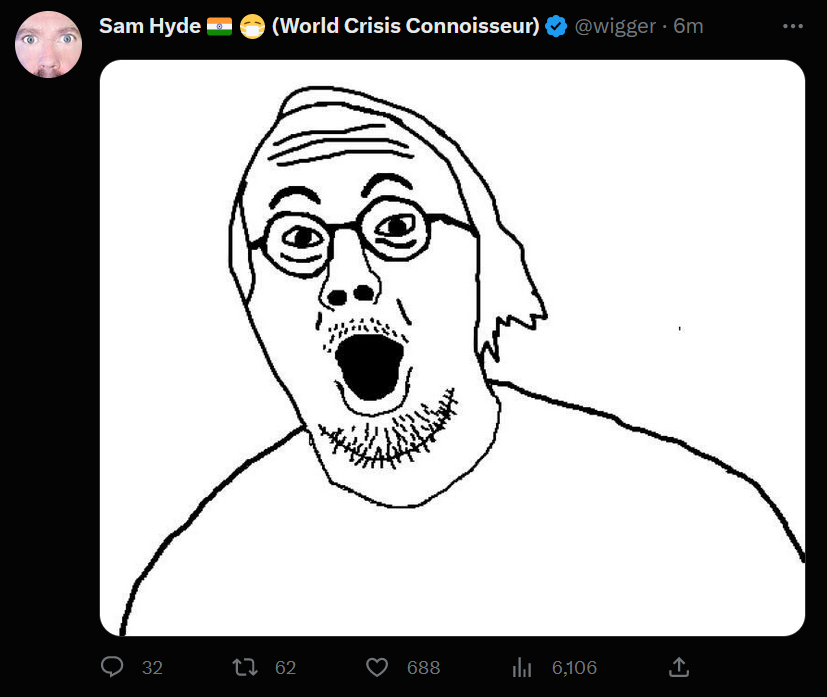Click the India flag emoji in name
This screenshot has width=827, height=697.
point(219,27)
